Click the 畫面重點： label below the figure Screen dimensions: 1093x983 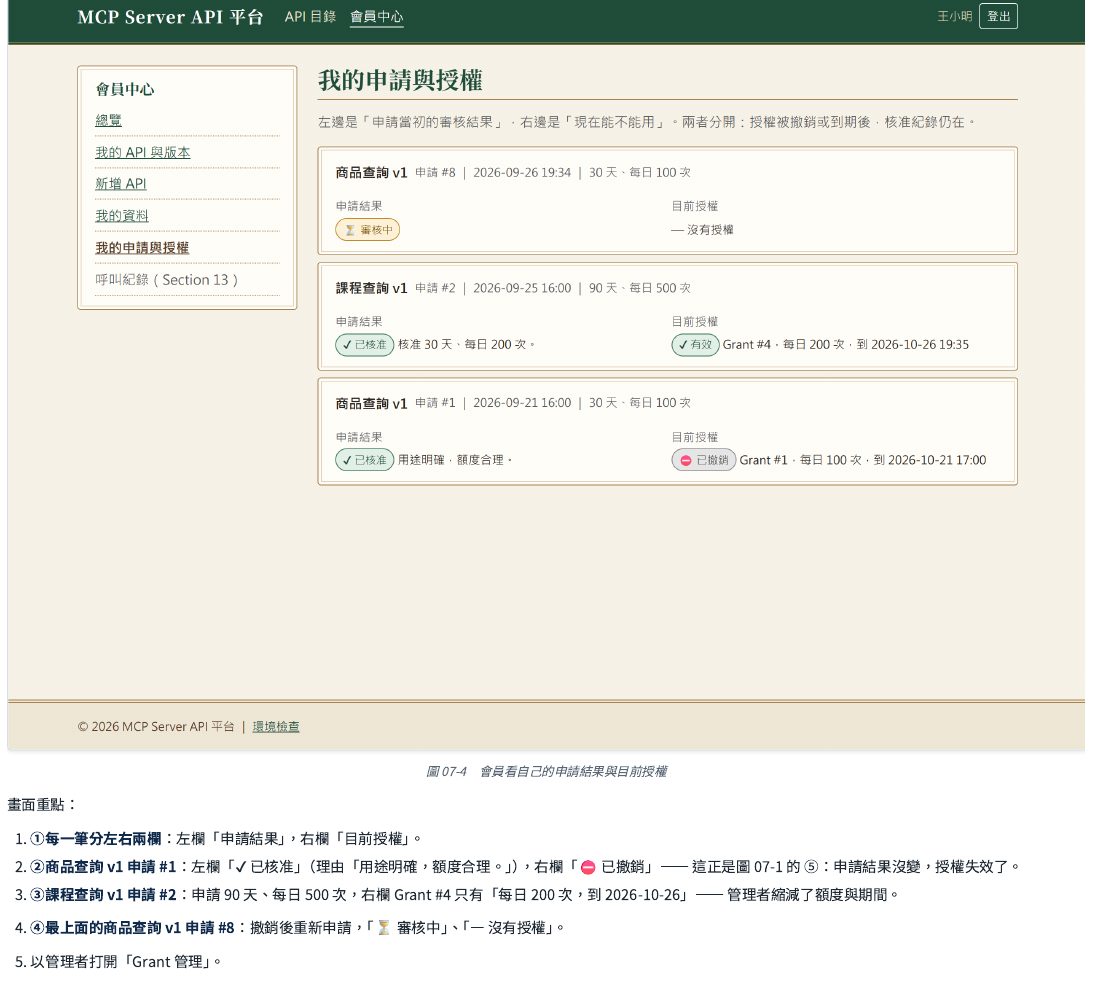point(42,805)
